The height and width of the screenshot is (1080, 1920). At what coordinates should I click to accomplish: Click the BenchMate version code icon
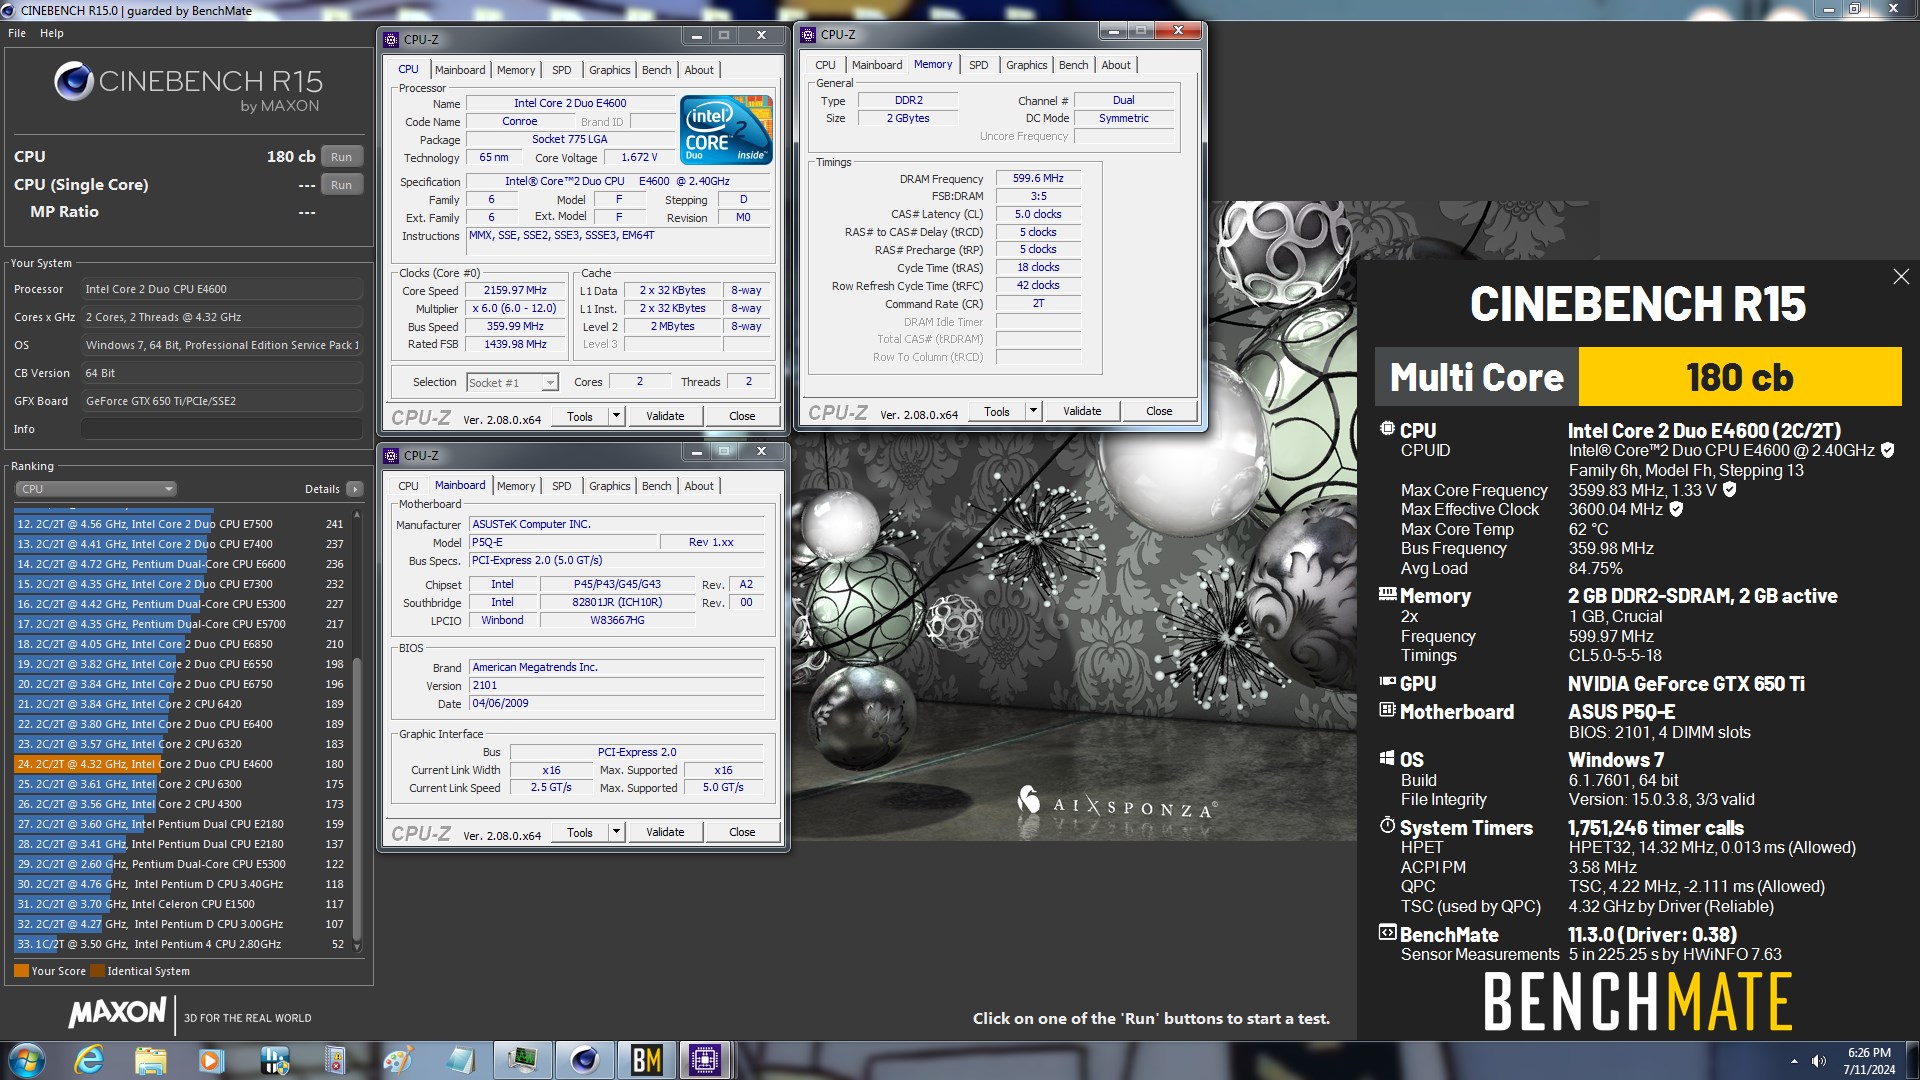[1387, 933]
